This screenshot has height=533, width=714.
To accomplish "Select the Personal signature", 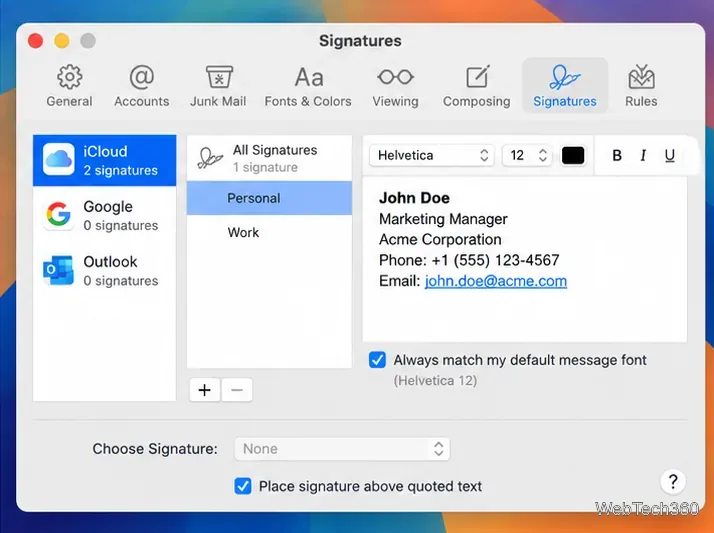I will coord(269,198).
